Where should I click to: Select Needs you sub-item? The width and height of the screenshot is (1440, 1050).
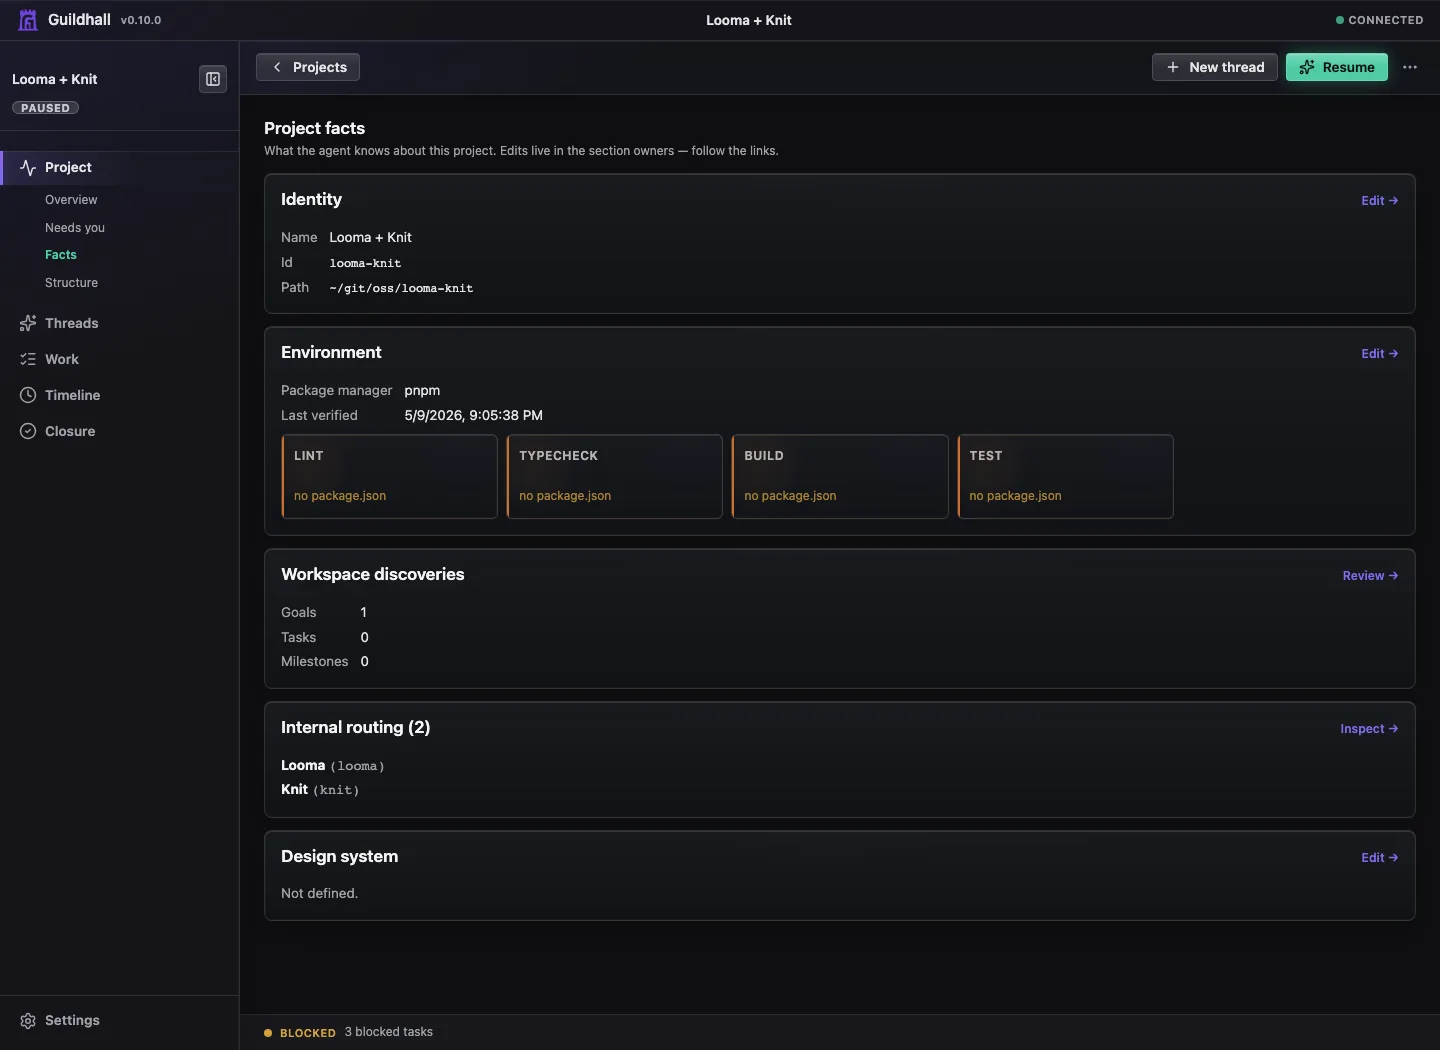point(75,228)
